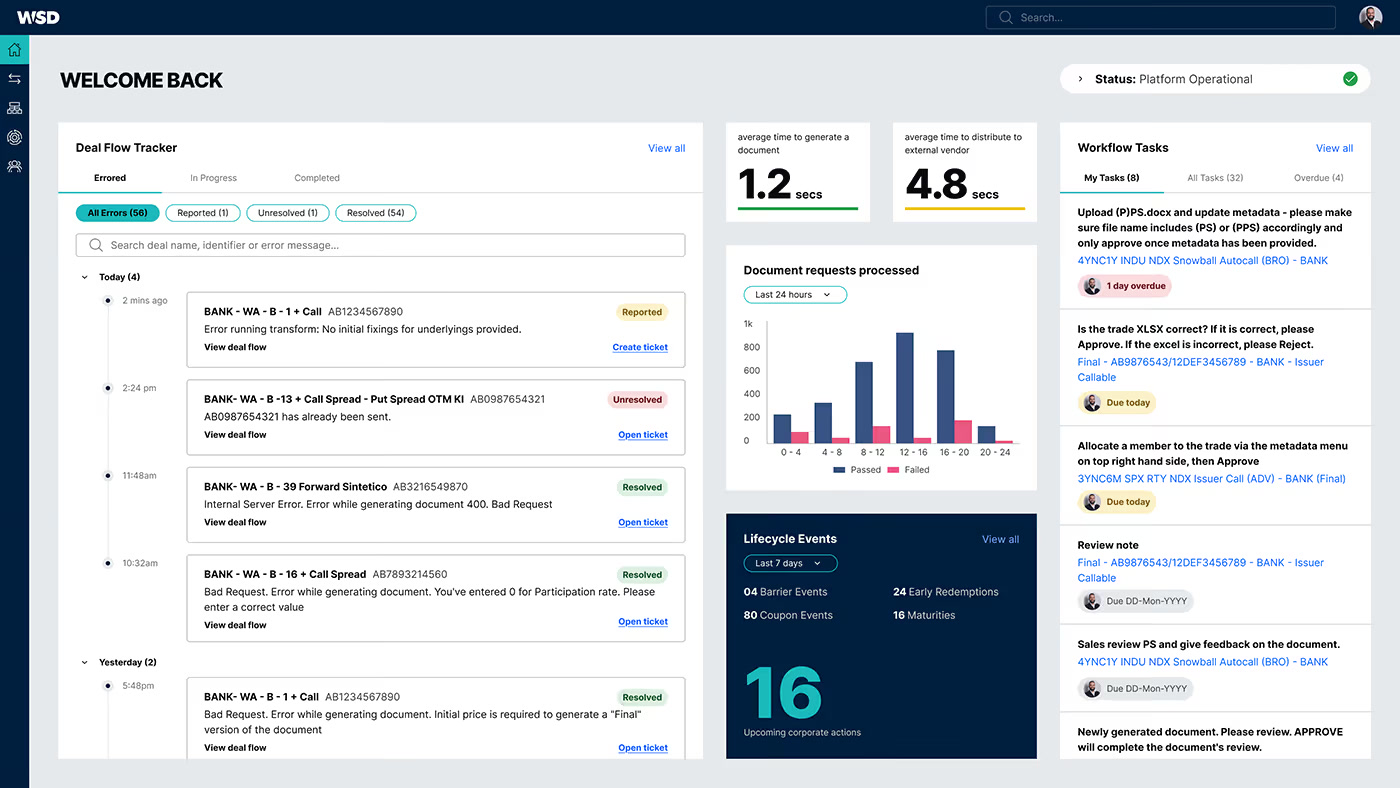1400x788 pixels.
Task: Open 3YNC6M SPX RTY NDX Issuer Call link
Action: (1211, 478)
